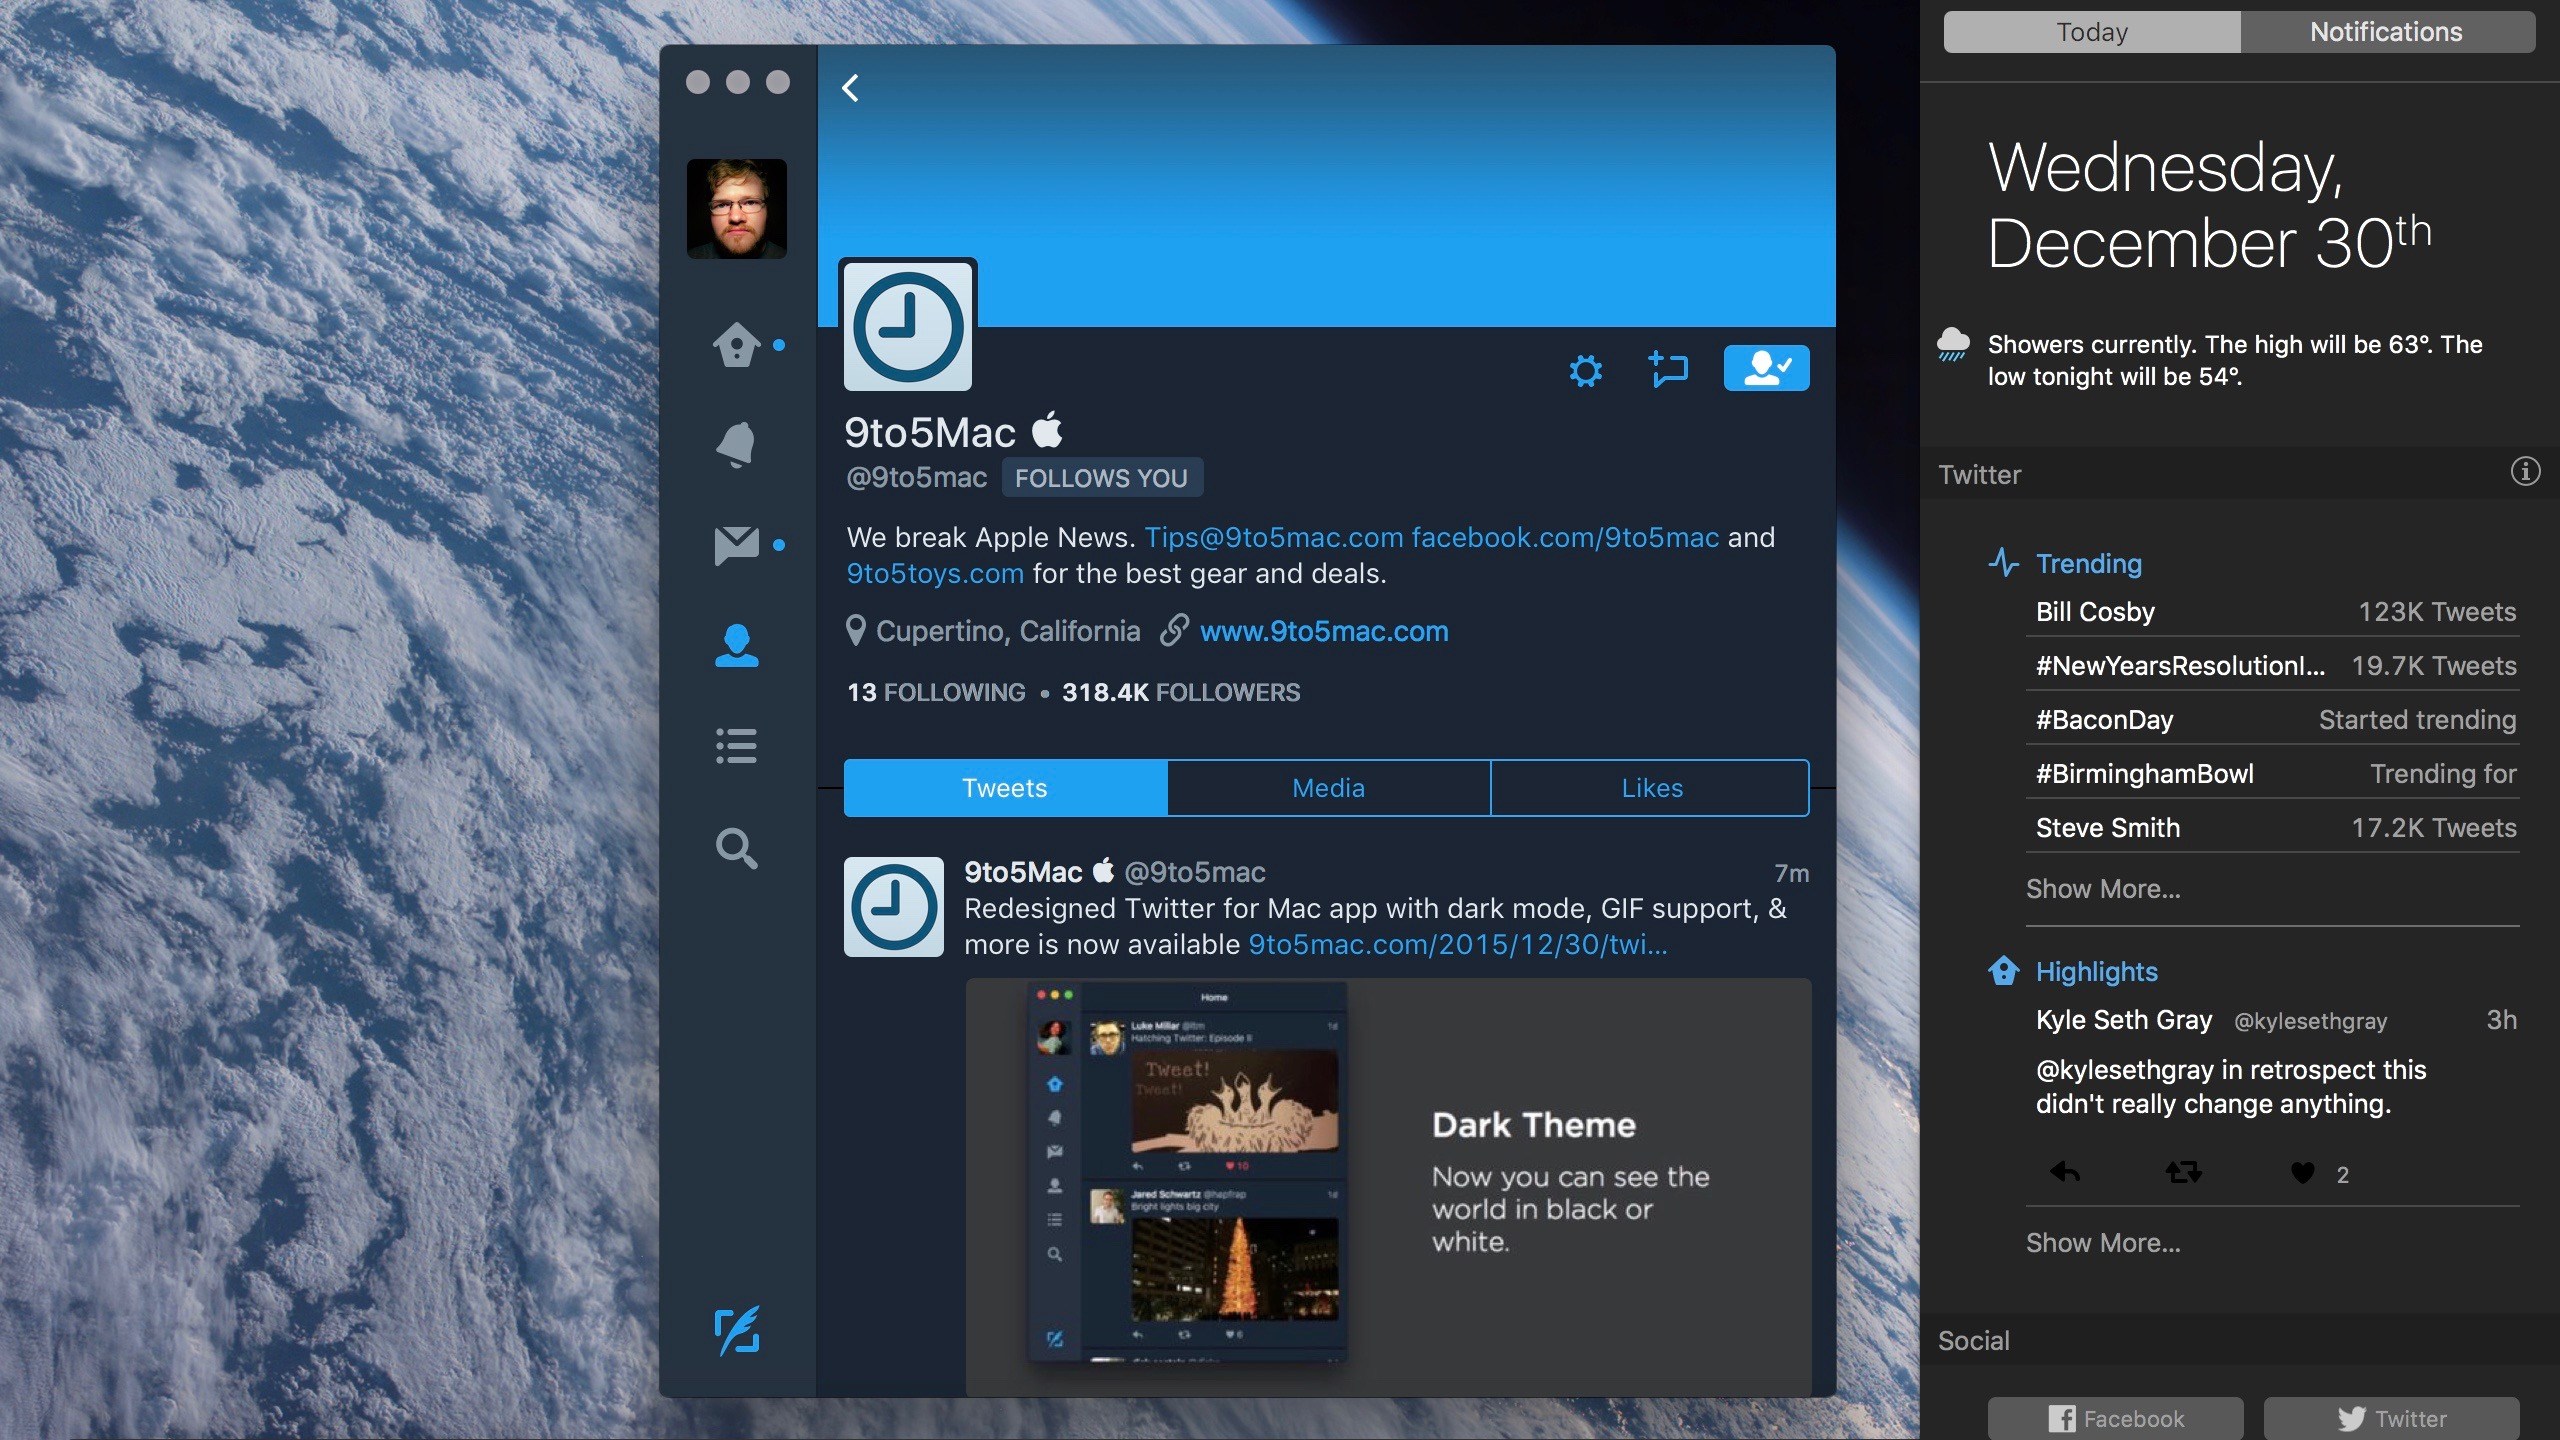Image resolution: width=2560 pixels, height=1440 pixels.
Task: Expand Show More in the Trending list
Action: point(2103,888)
